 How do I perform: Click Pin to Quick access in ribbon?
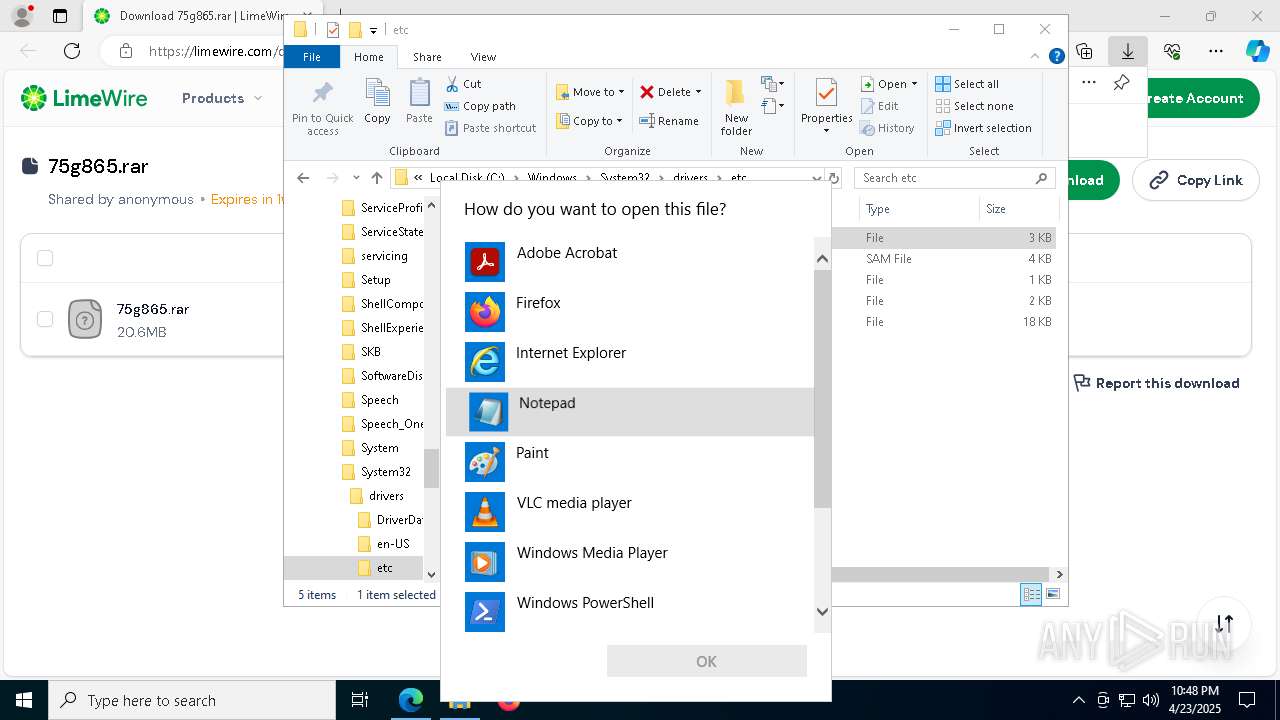[322, 108]
